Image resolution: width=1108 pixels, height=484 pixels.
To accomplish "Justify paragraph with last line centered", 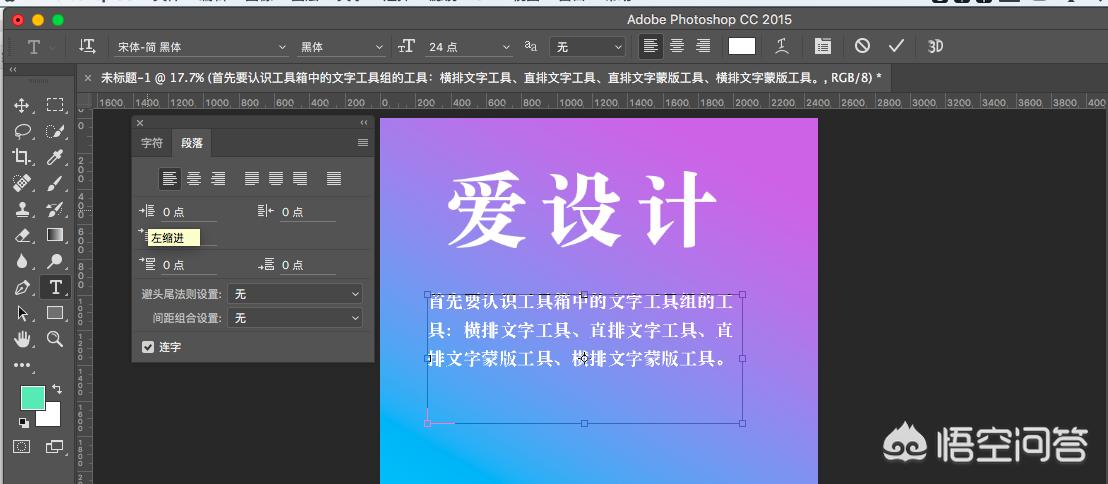I will coord(276,179).
